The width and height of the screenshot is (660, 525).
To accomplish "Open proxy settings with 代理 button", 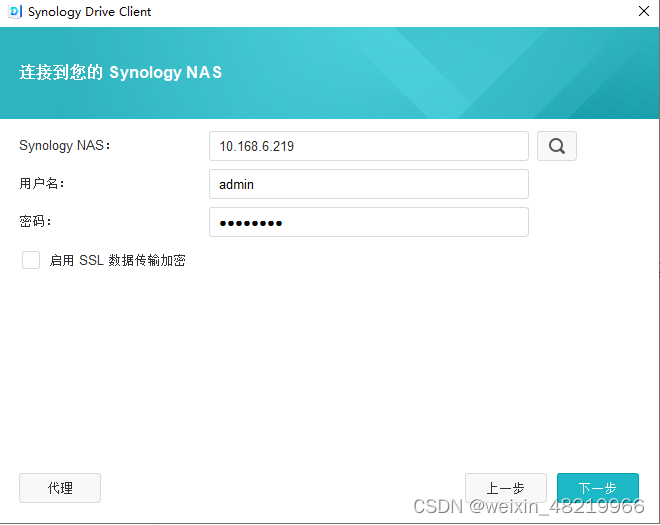I will pos(60,488).
